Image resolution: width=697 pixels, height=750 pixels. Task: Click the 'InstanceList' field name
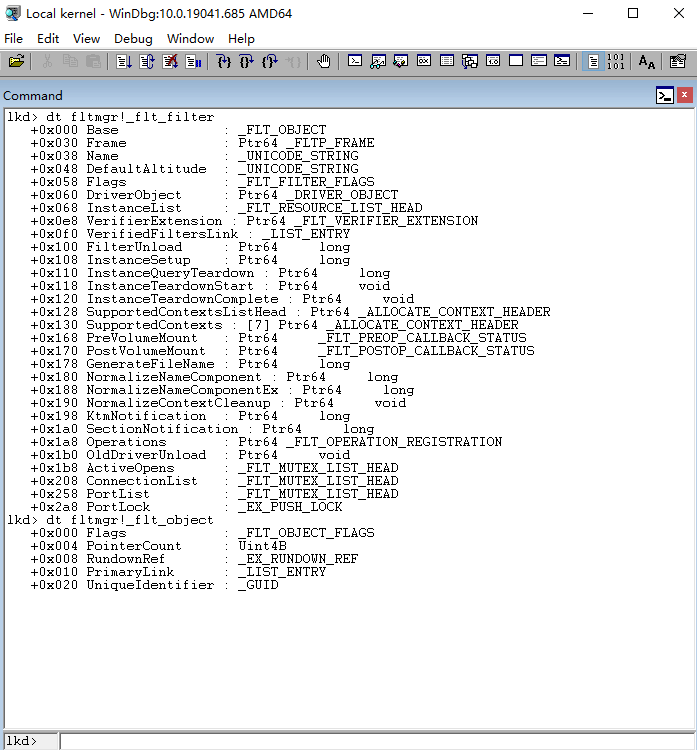pyautogui.click(x=134, y=208)
